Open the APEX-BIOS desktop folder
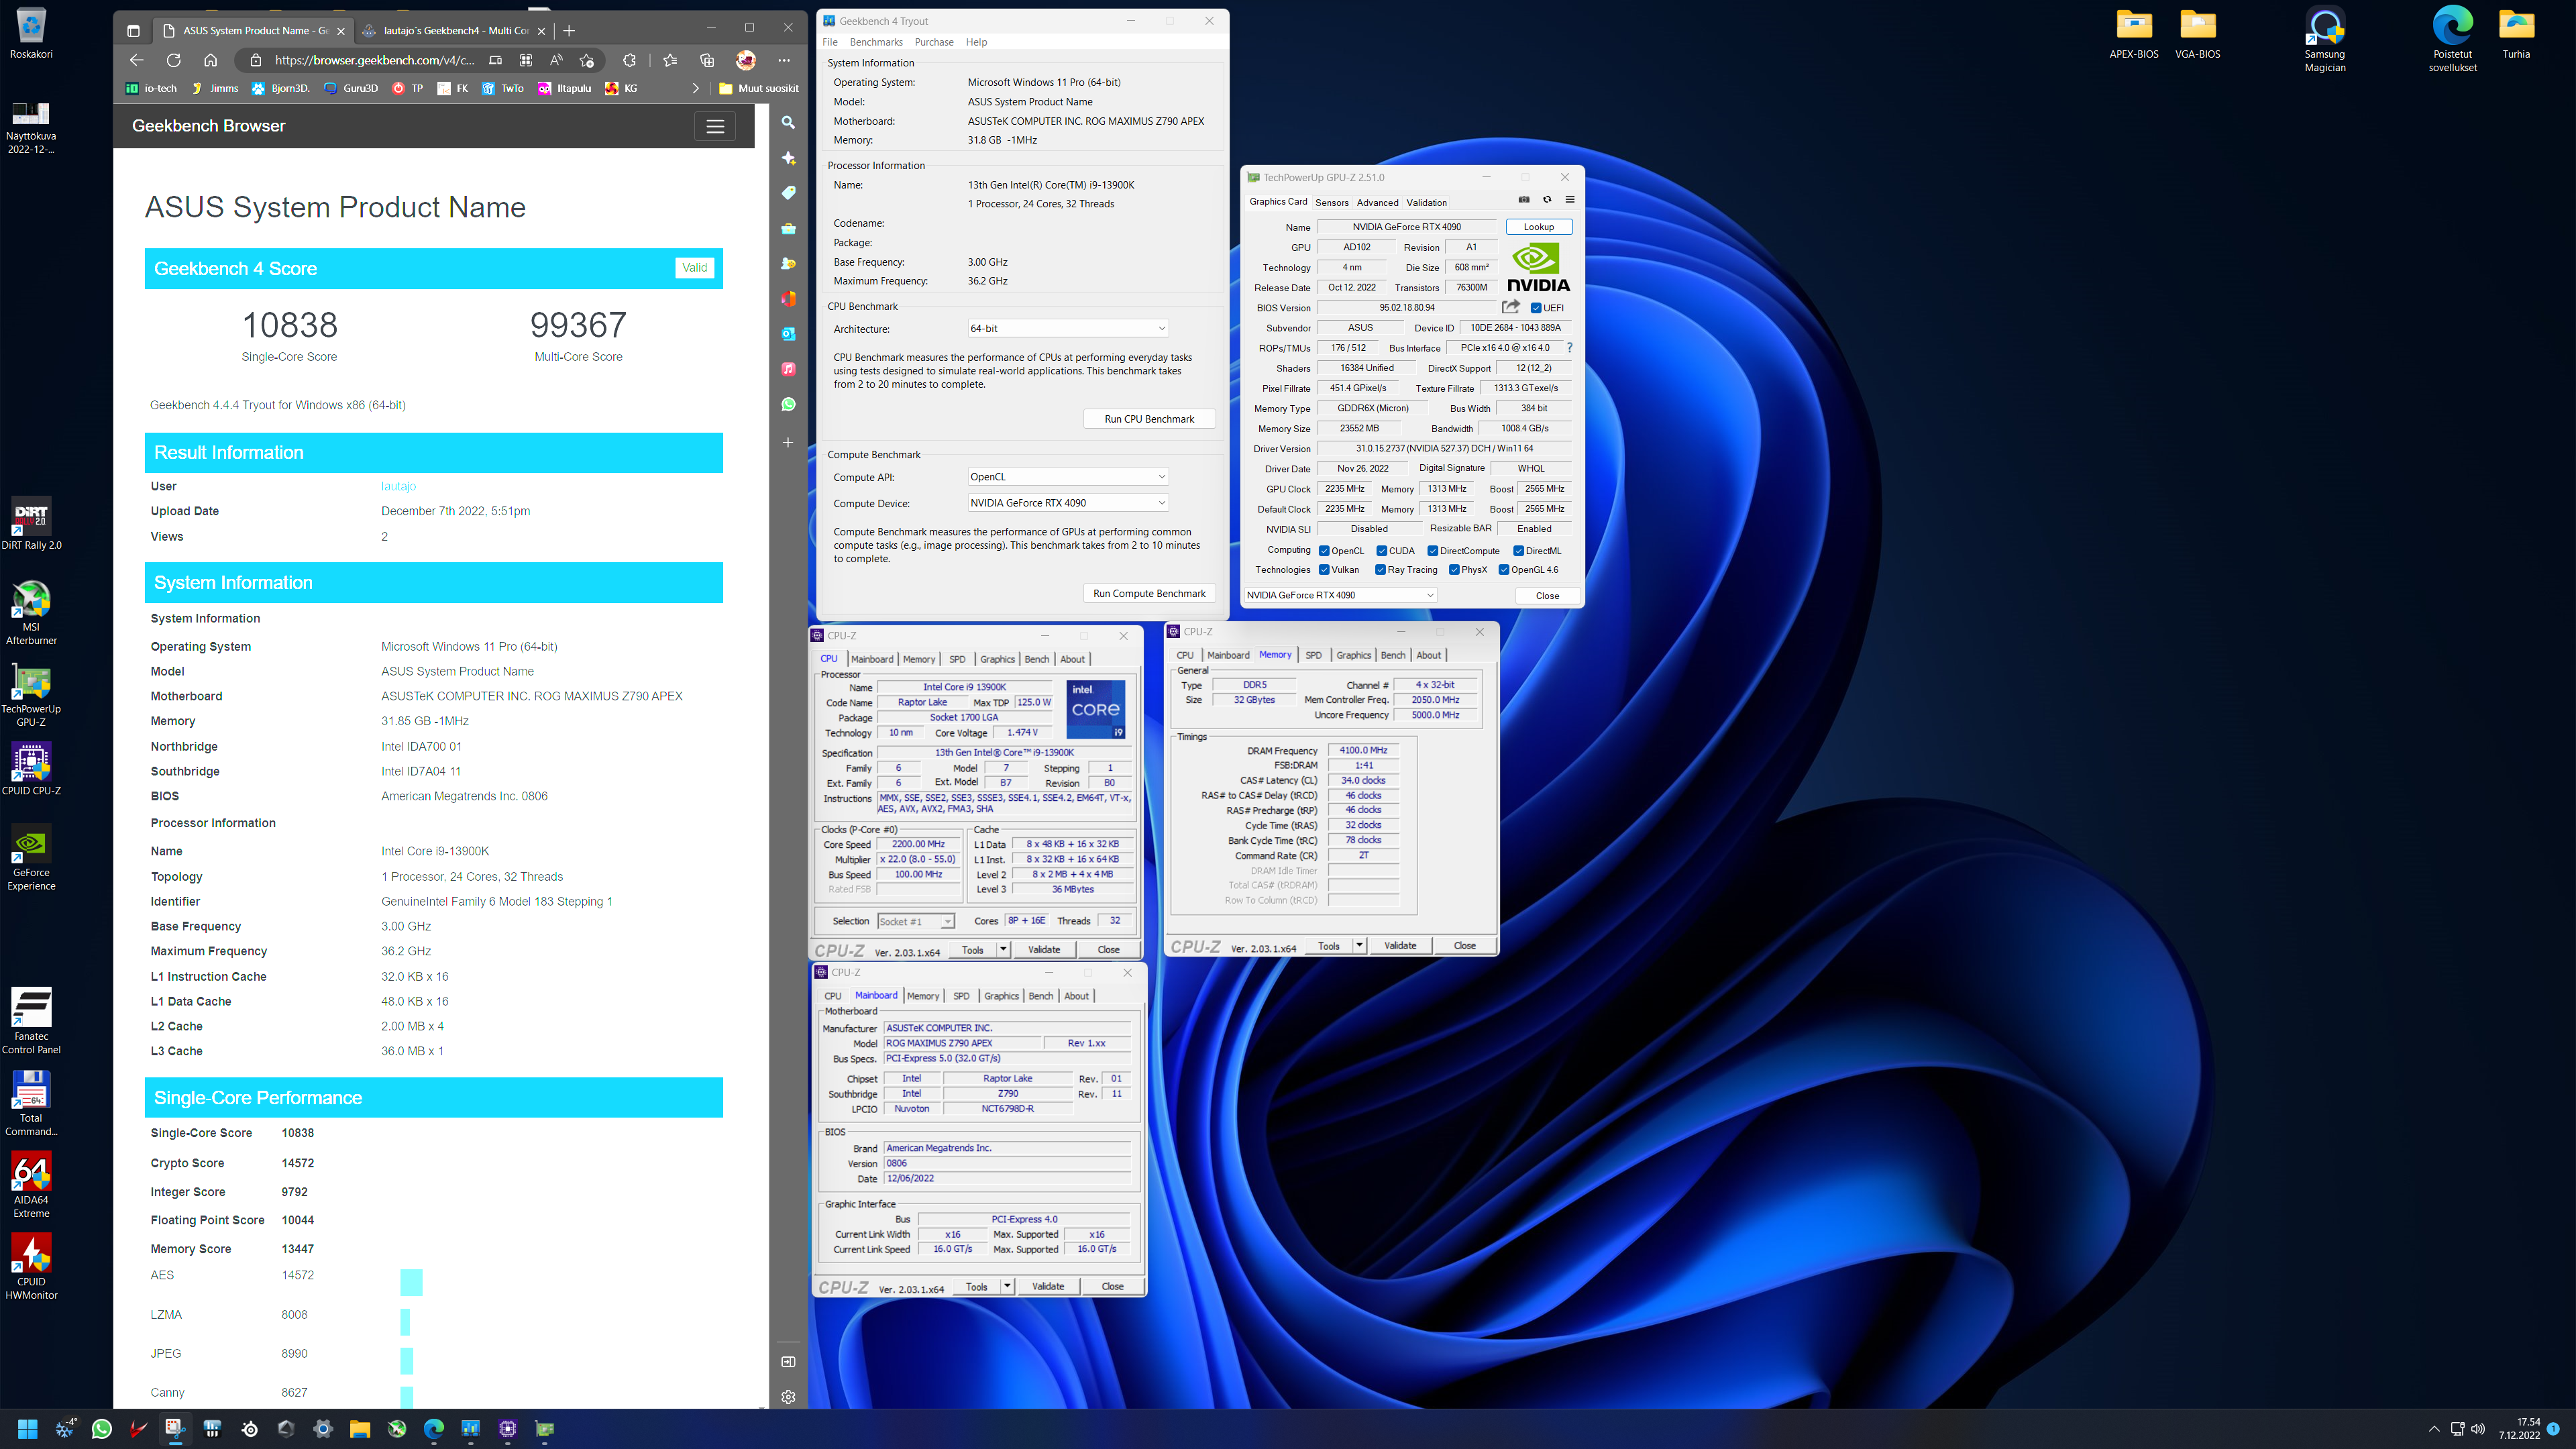 click(2134, 34)
